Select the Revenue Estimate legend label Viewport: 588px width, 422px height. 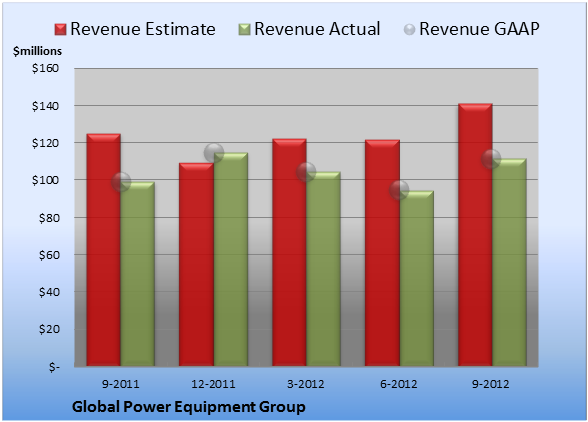[x=143, y=29]
